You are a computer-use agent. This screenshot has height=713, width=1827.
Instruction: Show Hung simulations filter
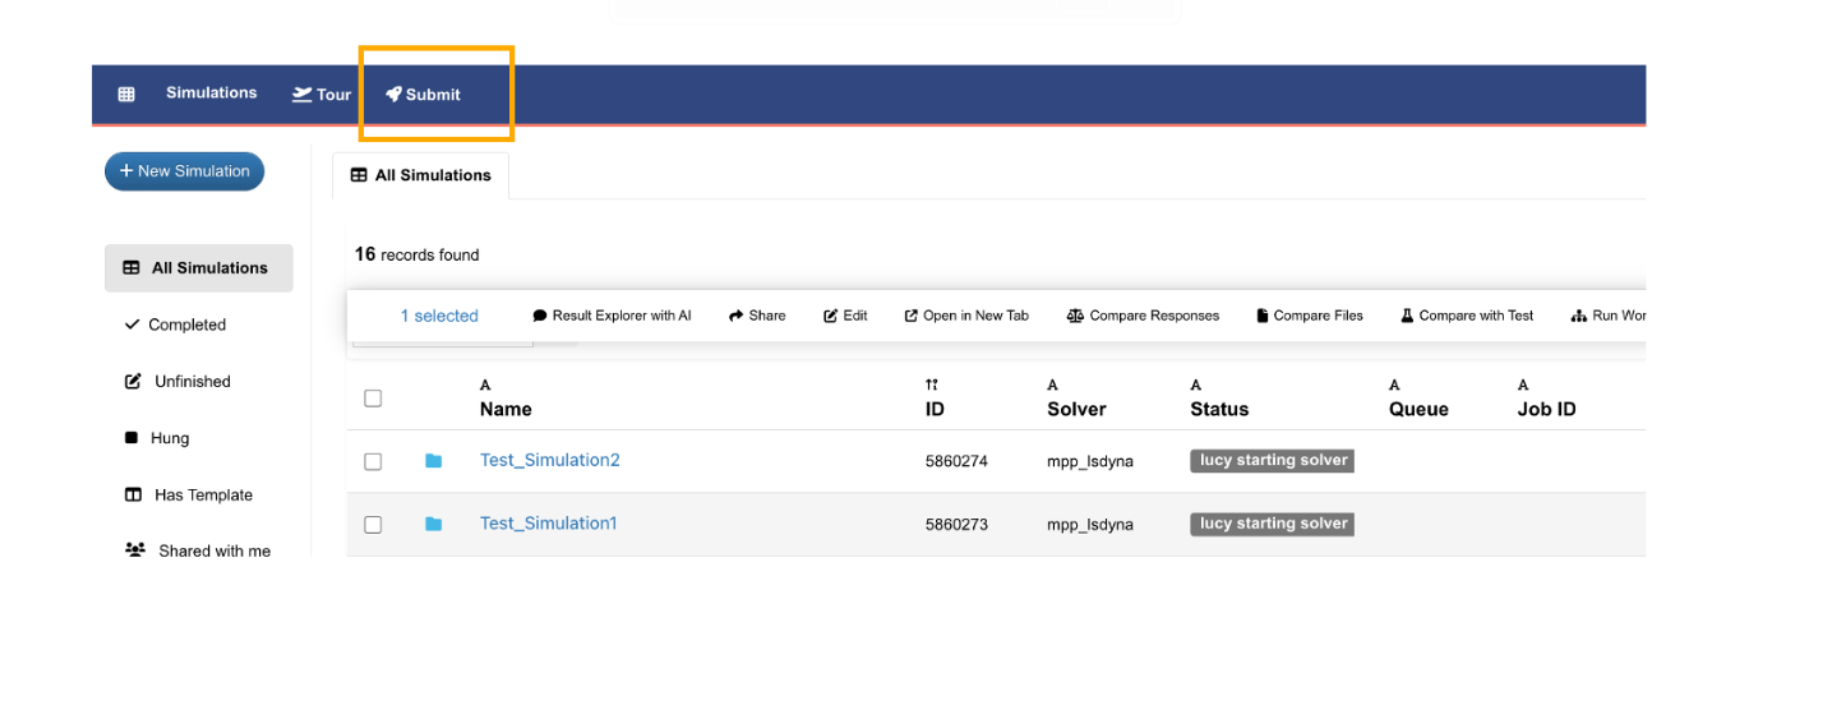tap(169, 438)
